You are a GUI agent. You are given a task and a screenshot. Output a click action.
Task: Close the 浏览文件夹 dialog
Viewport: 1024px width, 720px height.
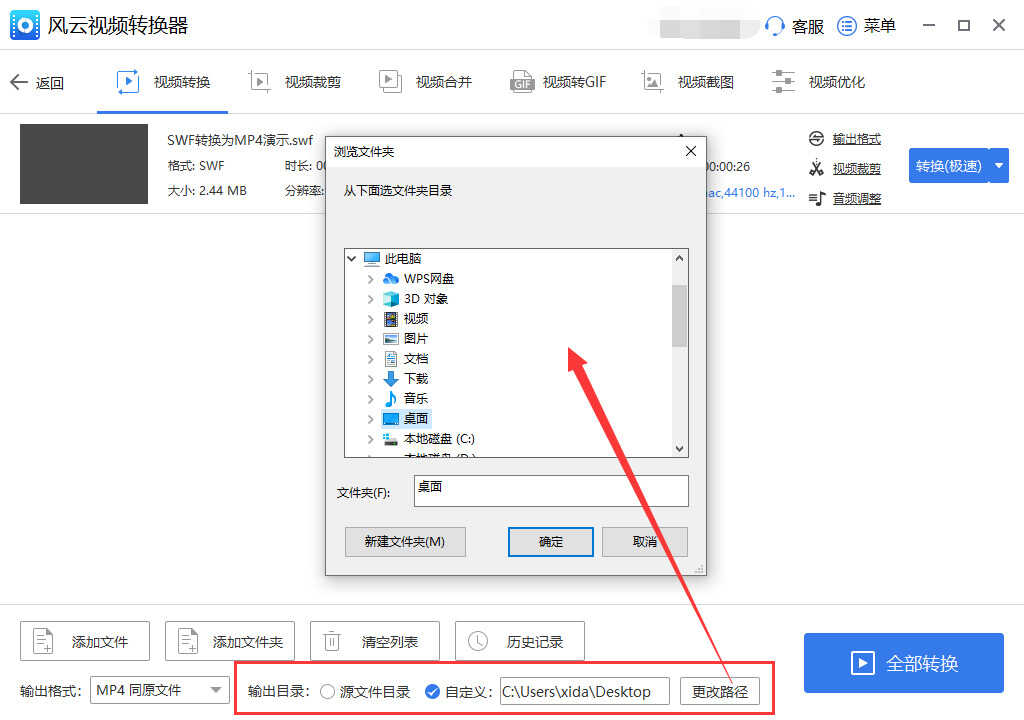pos(690,152)
